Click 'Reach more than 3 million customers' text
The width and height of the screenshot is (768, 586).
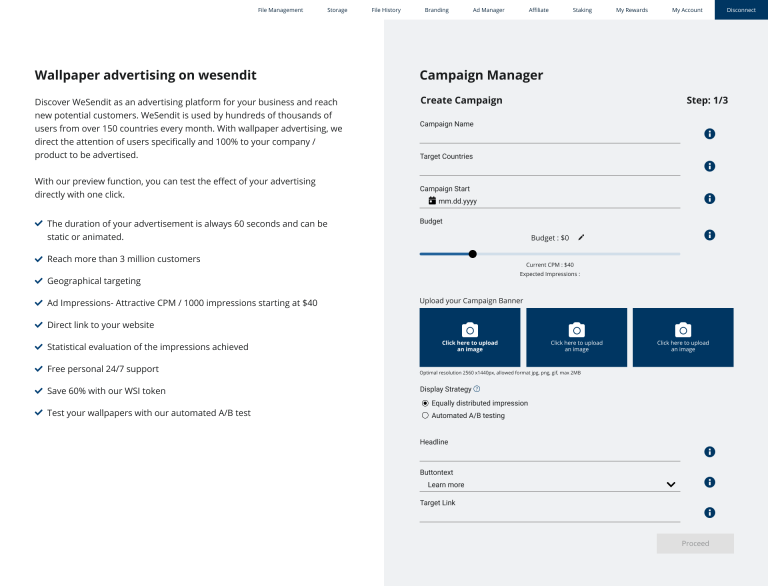123,259
